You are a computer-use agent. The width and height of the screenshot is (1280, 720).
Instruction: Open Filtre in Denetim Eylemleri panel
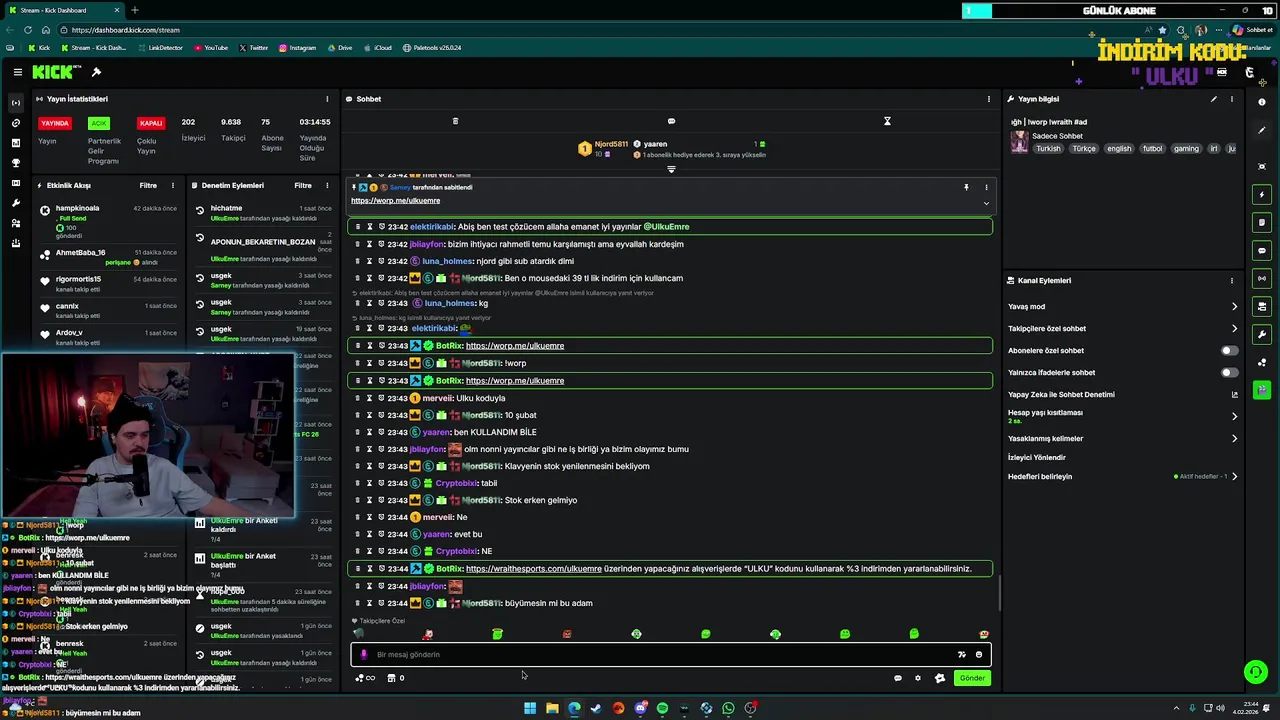click(x=303, y=185)
